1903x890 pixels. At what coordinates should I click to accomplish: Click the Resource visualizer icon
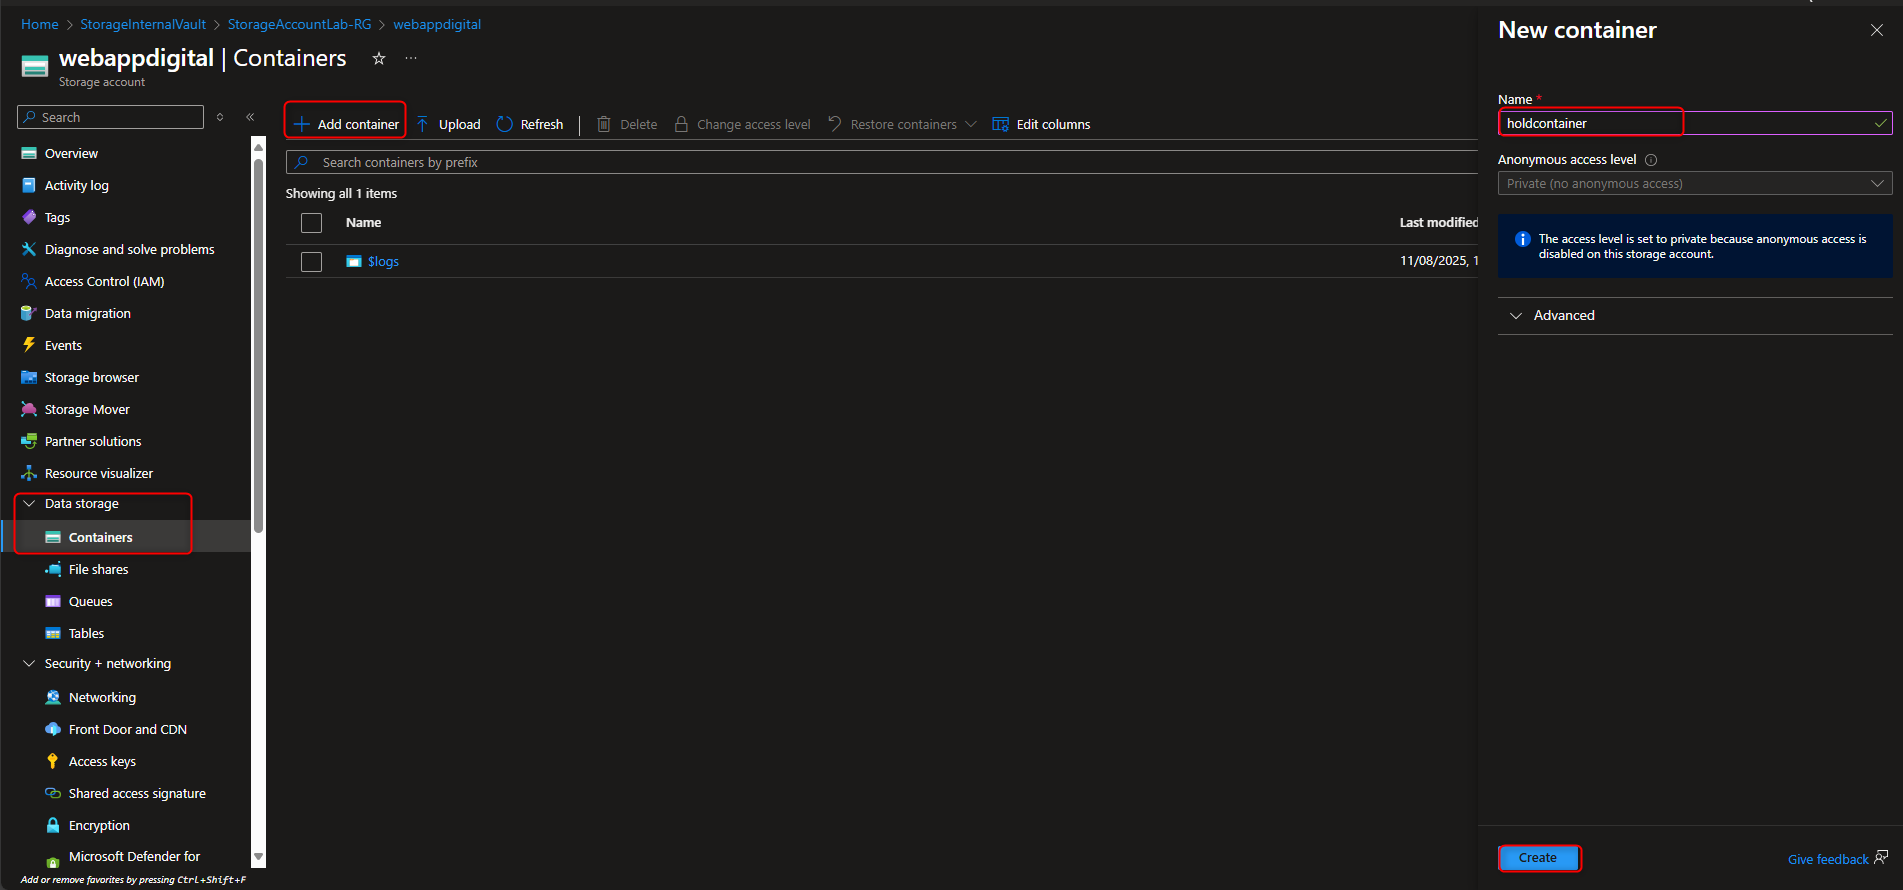pos(29,473)
